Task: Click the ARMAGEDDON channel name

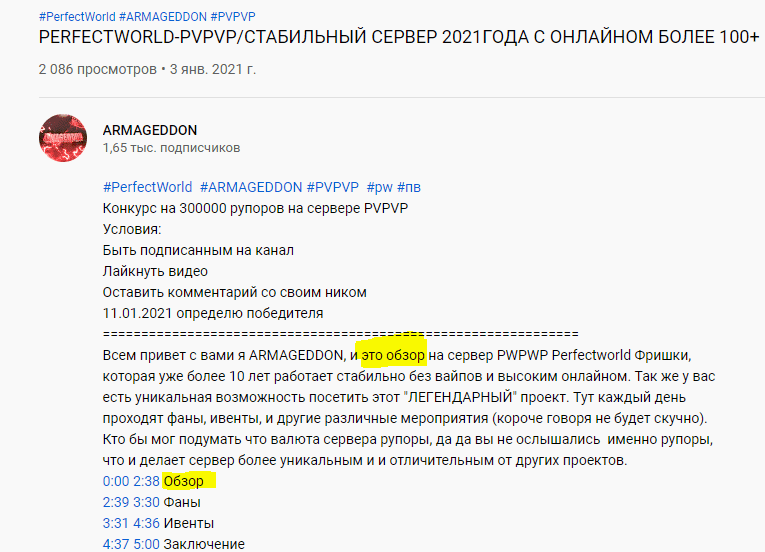Action: click(x=150, y=130)
